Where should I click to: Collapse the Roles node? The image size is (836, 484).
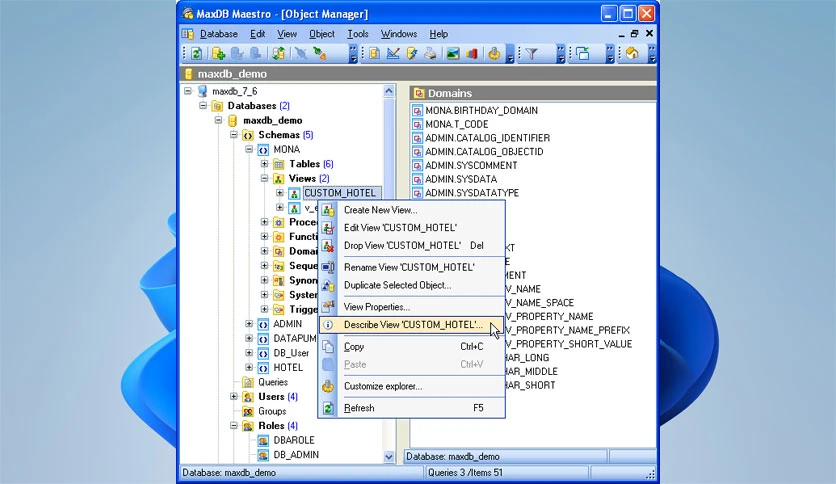pos(234,425)
